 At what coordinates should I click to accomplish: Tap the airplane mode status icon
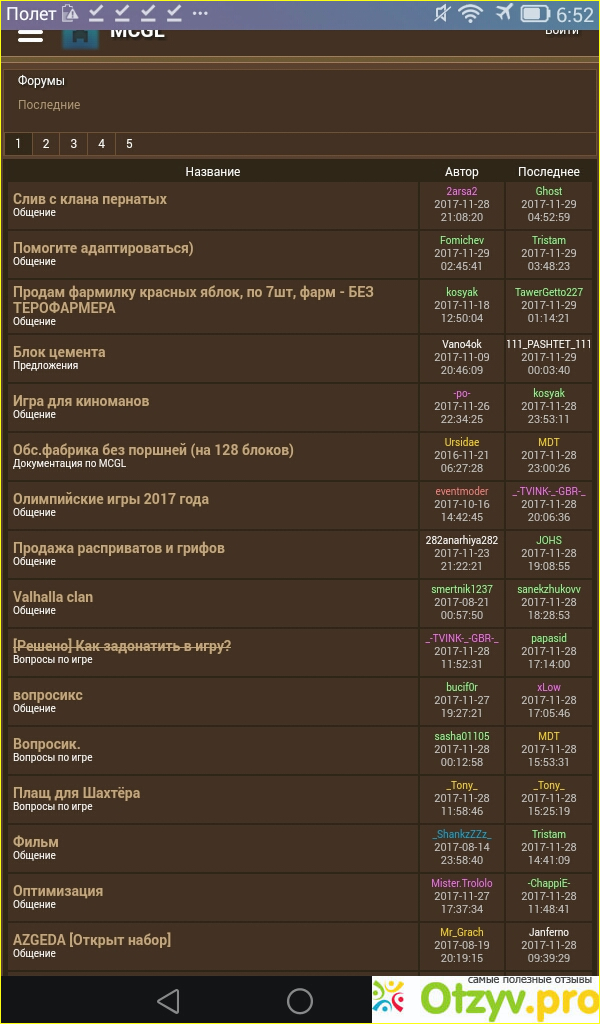(x=503, y=14)
